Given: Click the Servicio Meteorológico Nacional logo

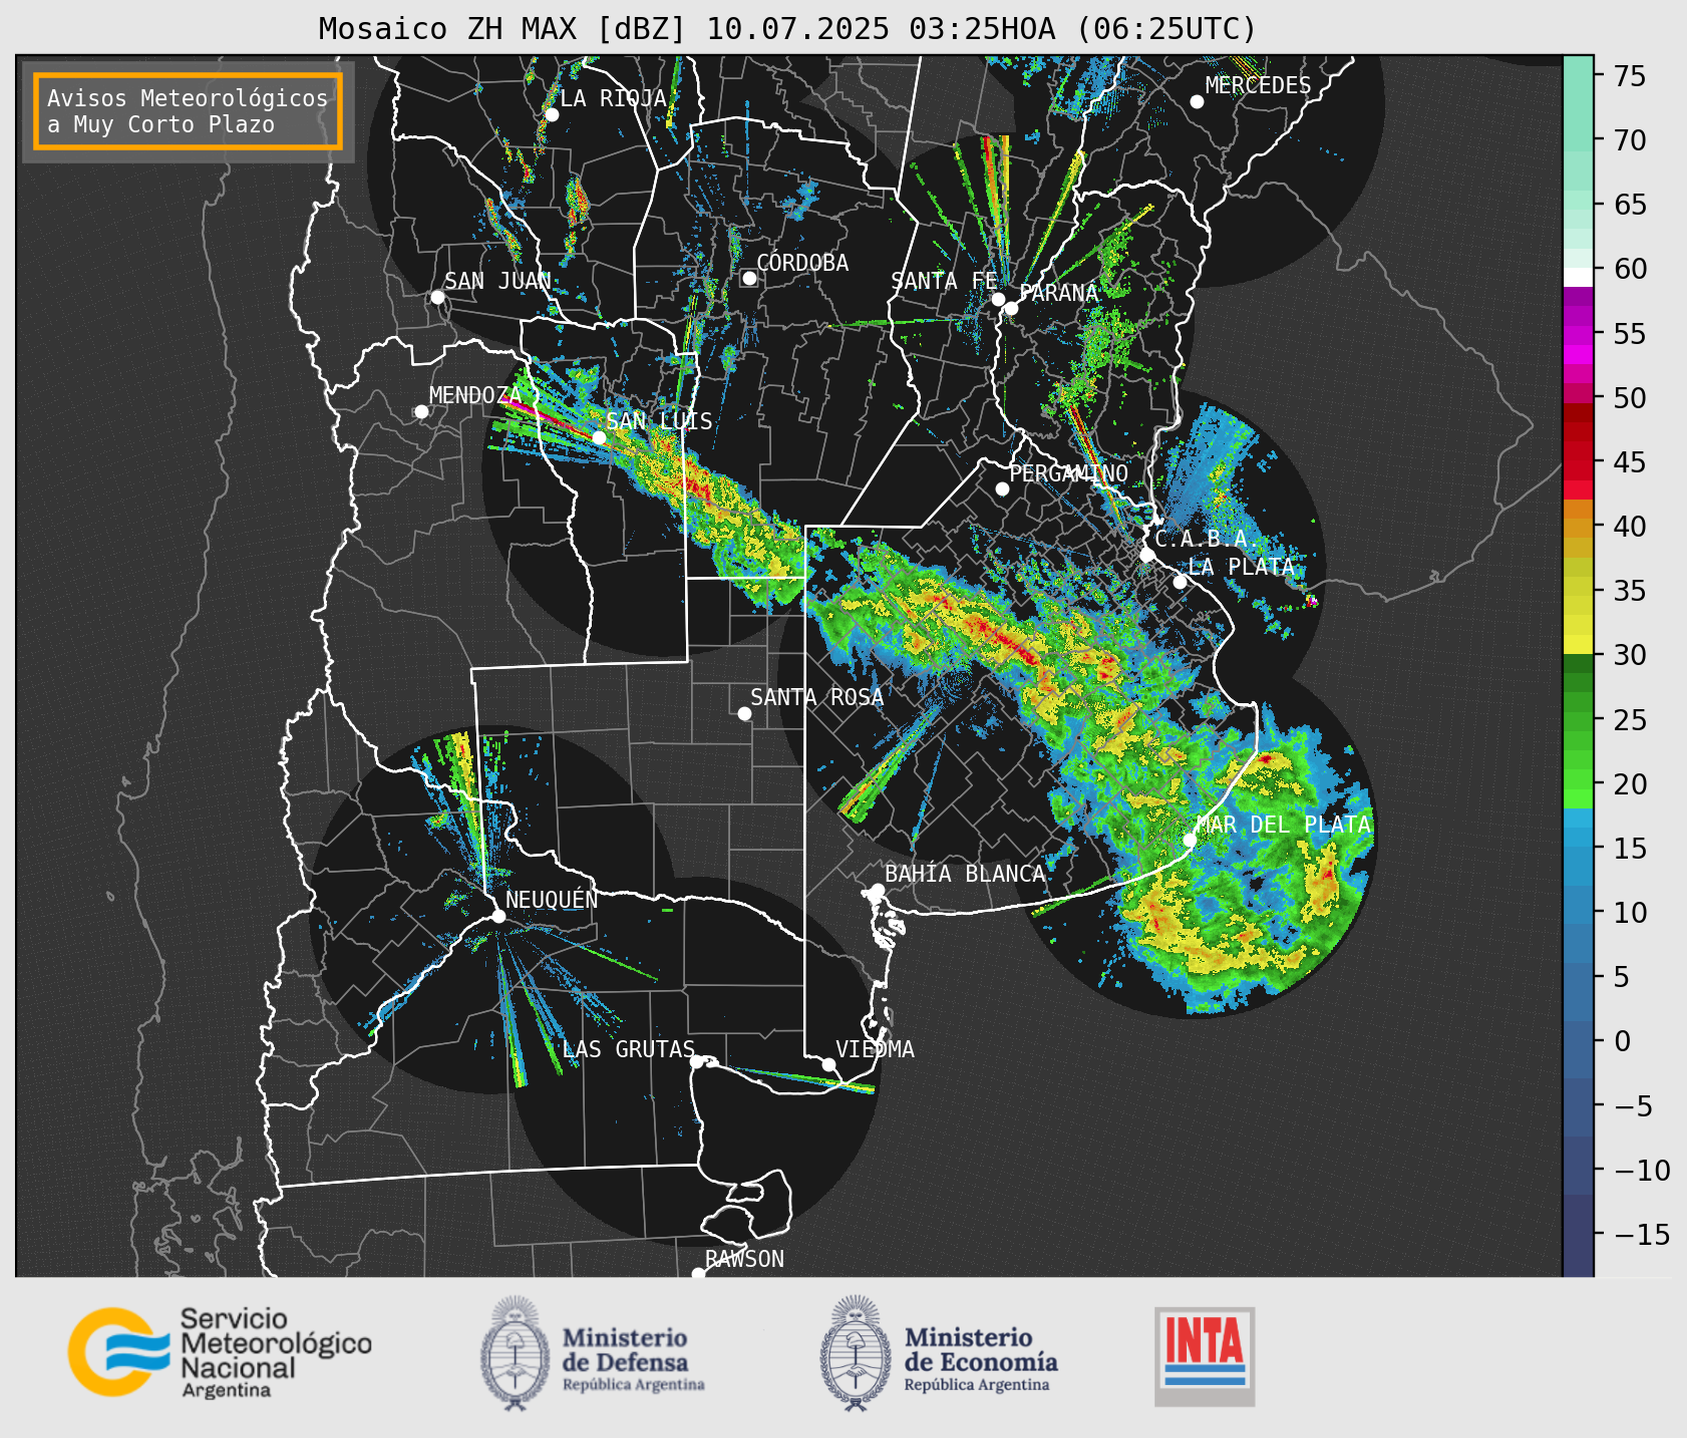Looking at the screenshot, I should 219,1352.
